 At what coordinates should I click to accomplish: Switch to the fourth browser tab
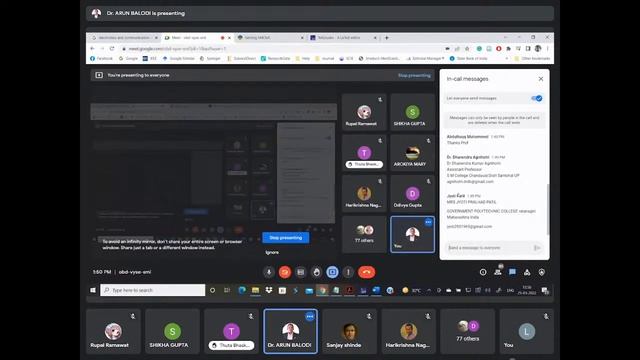342,38
